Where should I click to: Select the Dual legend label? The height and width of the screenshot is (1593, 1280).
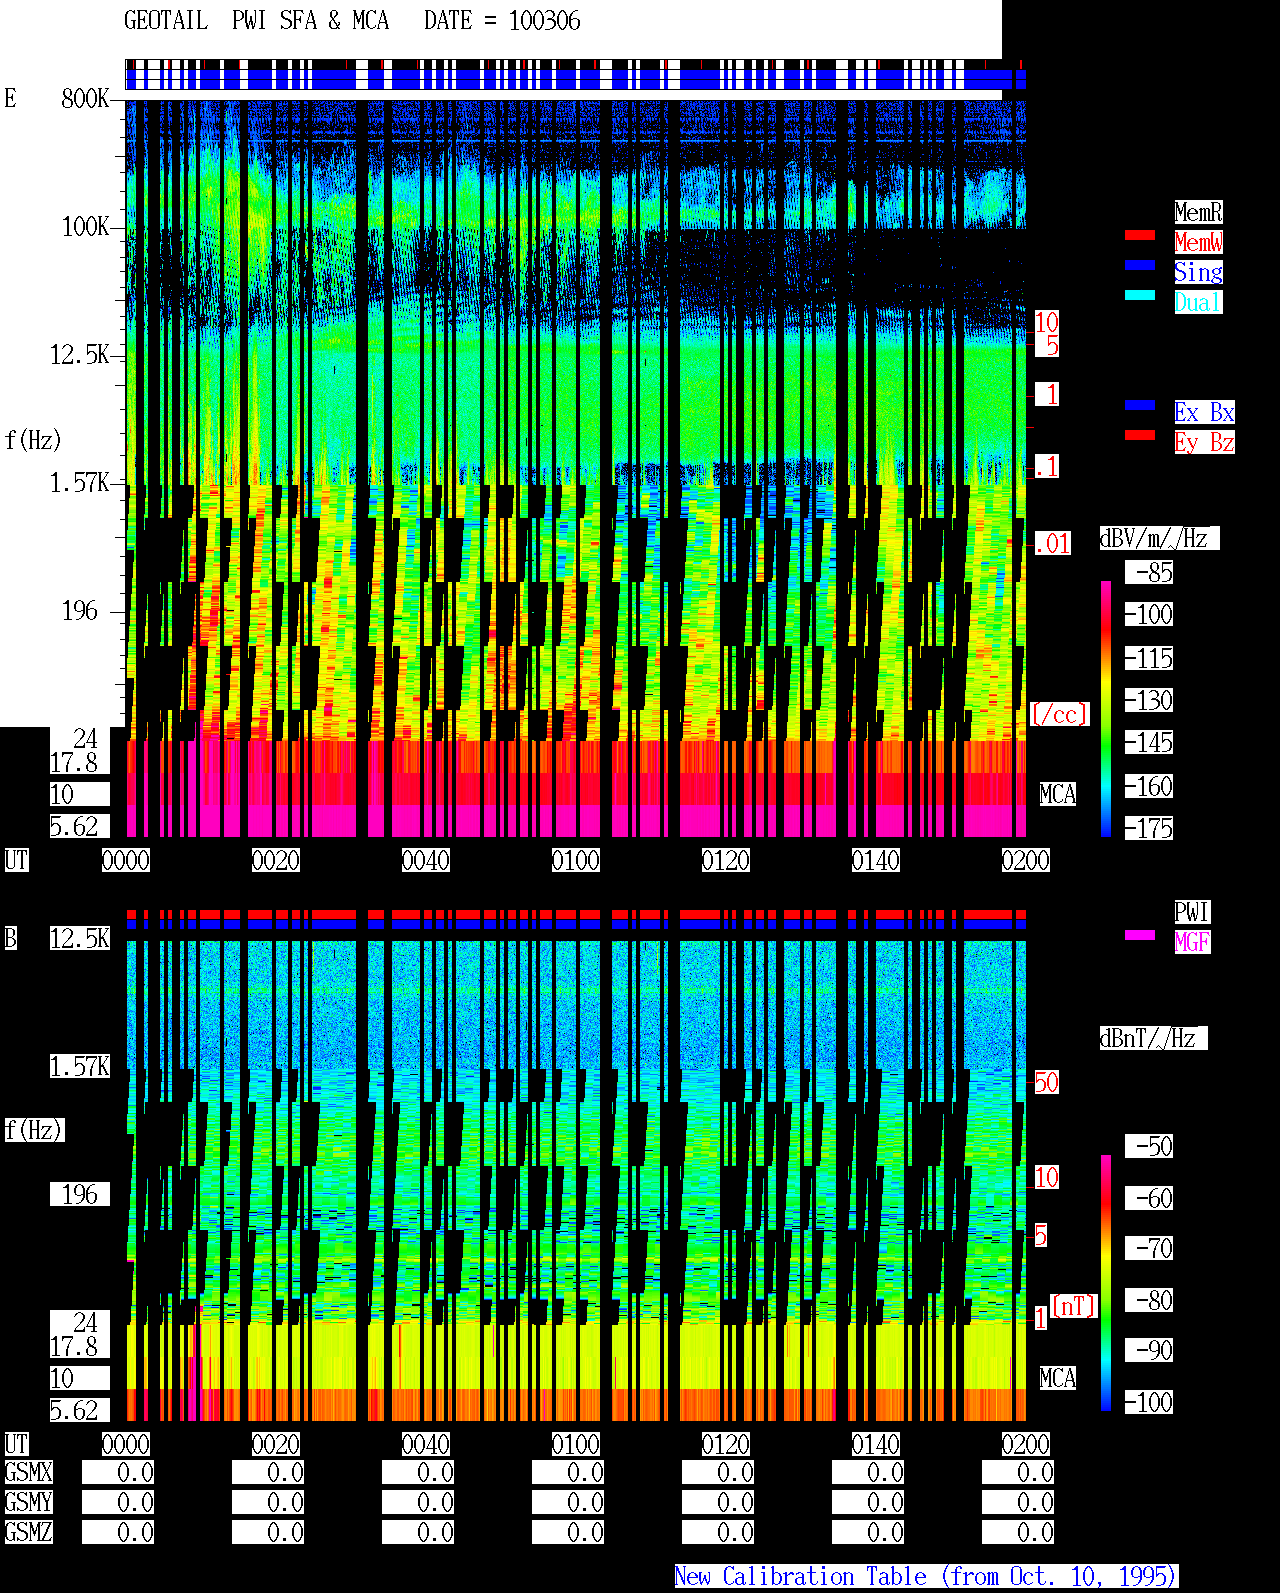1198,302
